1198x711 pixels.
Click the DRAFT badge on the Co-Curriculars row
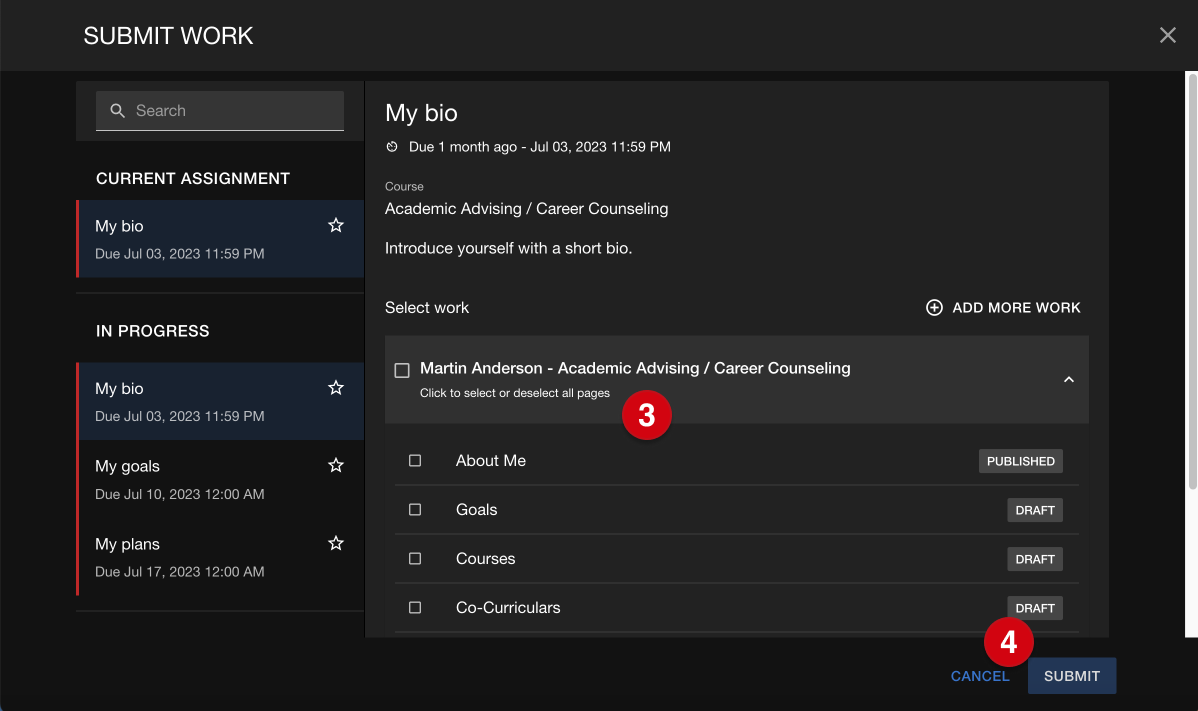(1035, 608)
